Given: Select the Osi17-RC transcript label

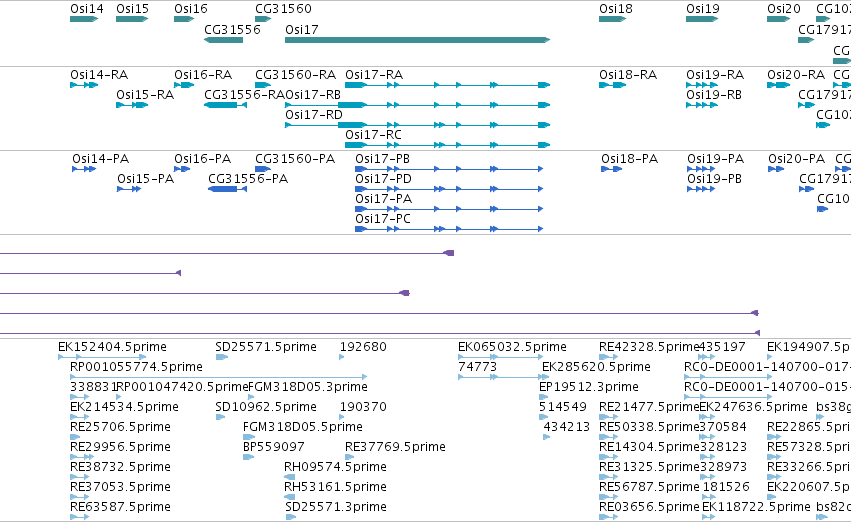Looking at the screenshot, I should click(373, 134).
